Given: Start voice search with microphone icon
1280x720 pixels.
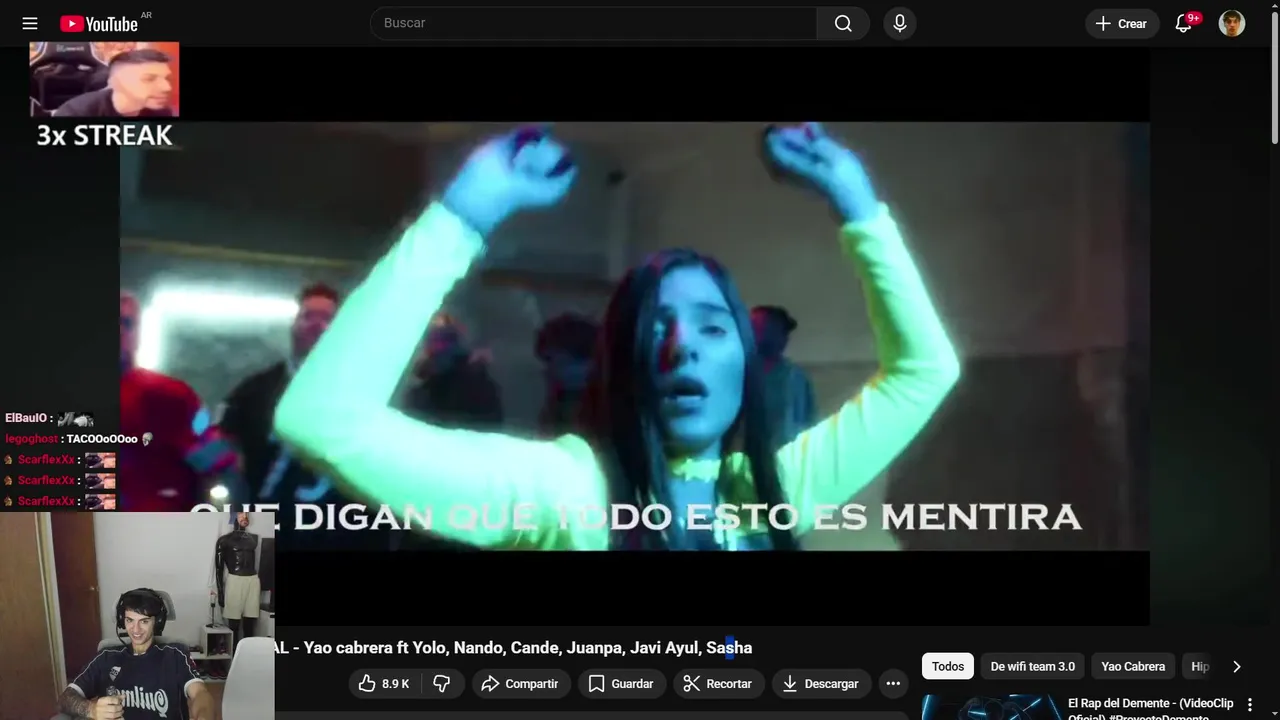Looking at the screenshot, I should (900, 23).
